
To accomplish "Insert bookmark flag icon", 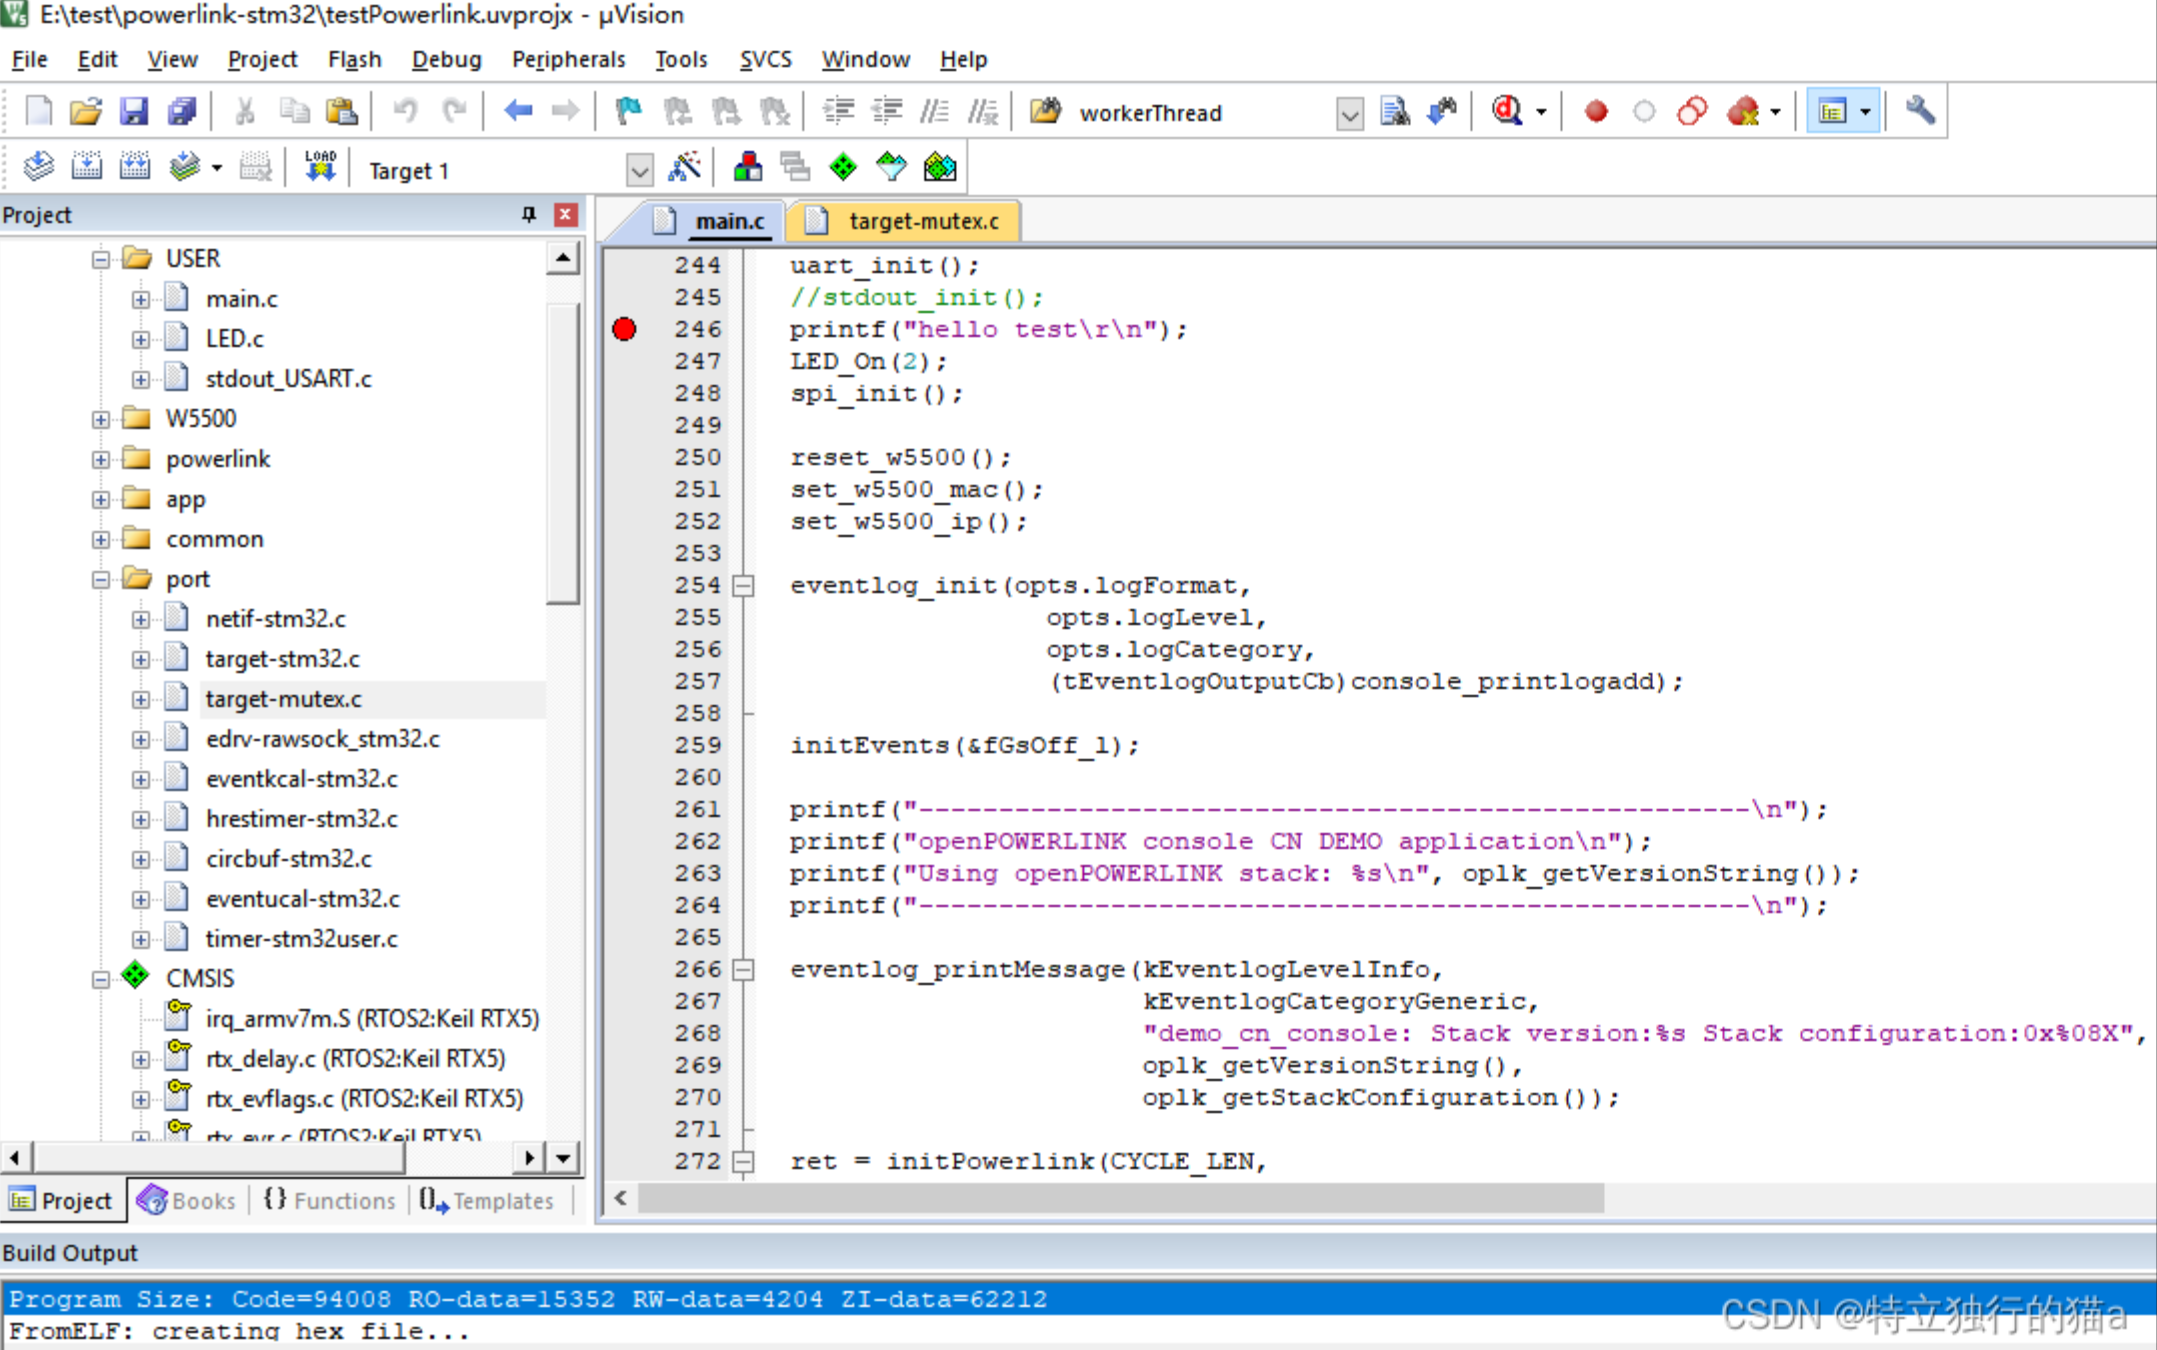I will tap(629, 111).
